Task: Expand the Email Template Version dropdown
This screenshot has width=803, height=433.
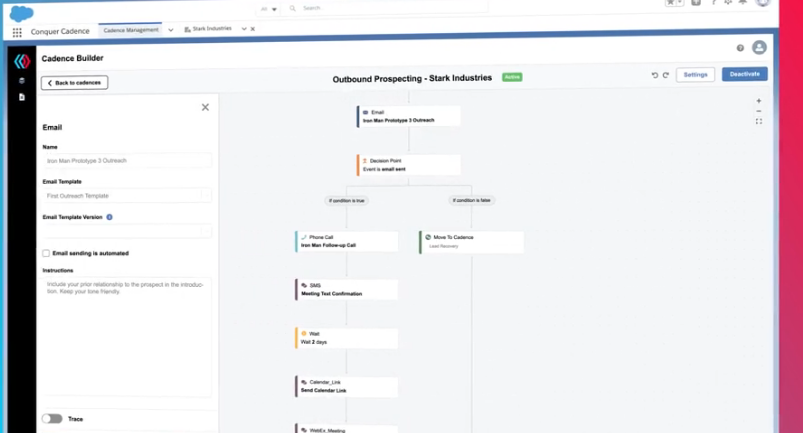Action: point(127,231)
